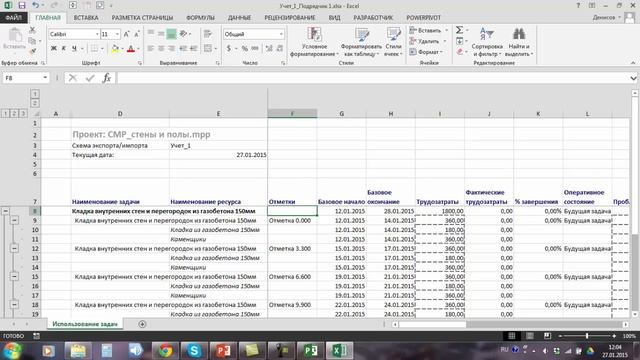This screenshot has height=360, width=640.
Task: Click the Merge and Center icon
Action: coord(208,49)
